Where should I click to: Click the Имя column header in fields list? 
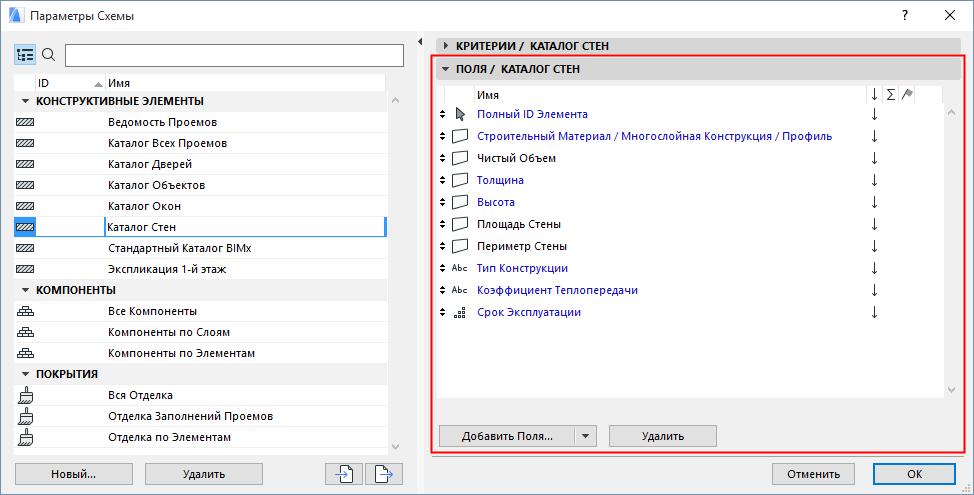(x=670, y=95)
